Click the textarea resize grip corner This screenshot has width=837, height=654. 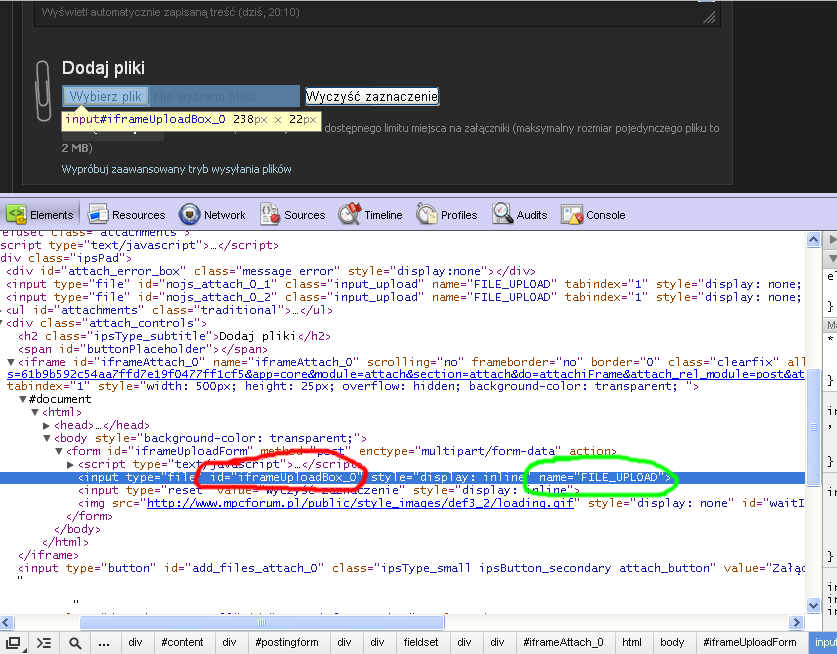709,18
